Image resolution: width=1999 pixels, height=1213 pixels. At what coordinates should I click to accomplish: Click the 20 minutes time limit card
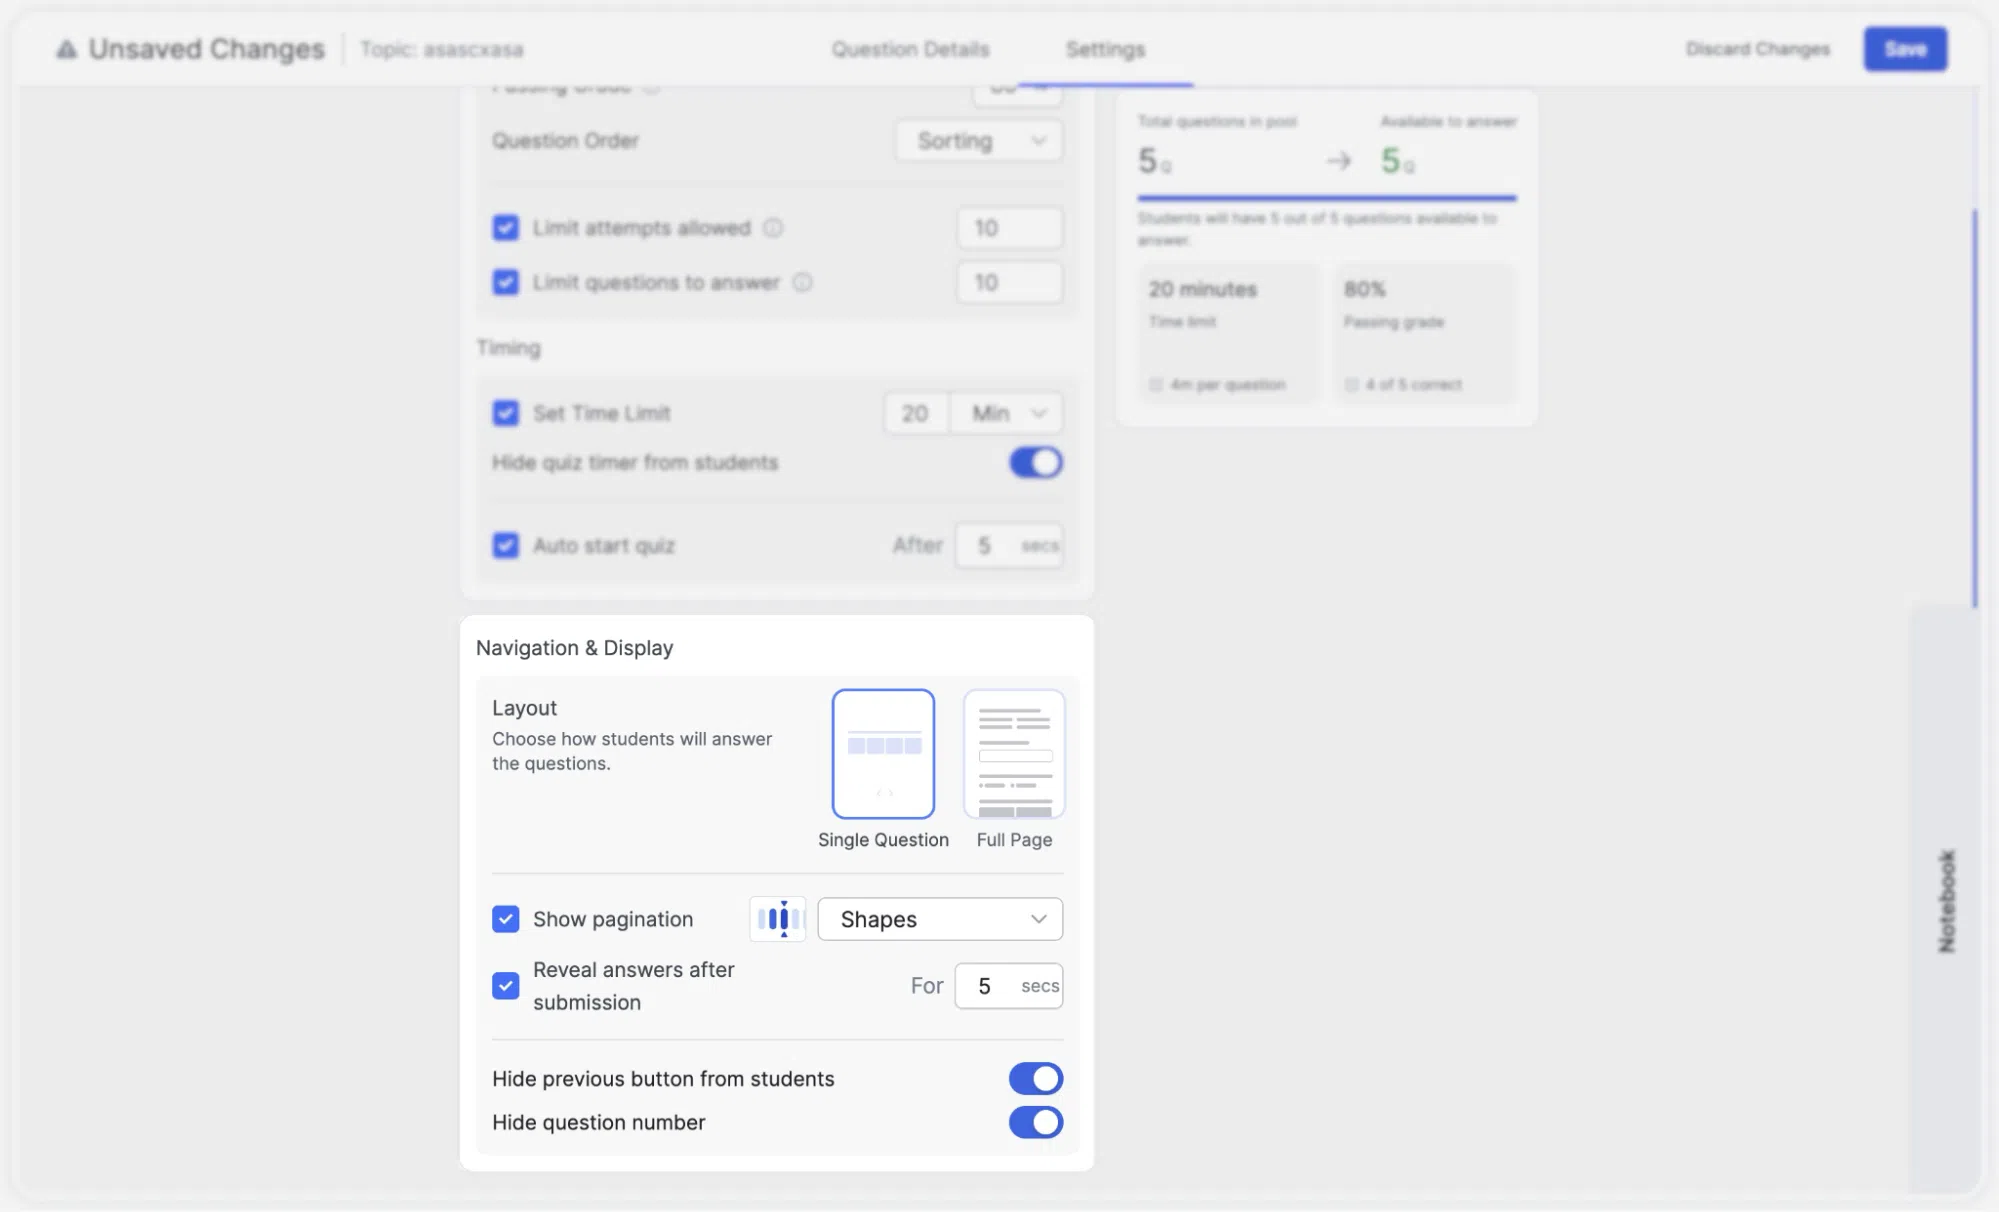pyautogui.click(x=1229, y=334)
